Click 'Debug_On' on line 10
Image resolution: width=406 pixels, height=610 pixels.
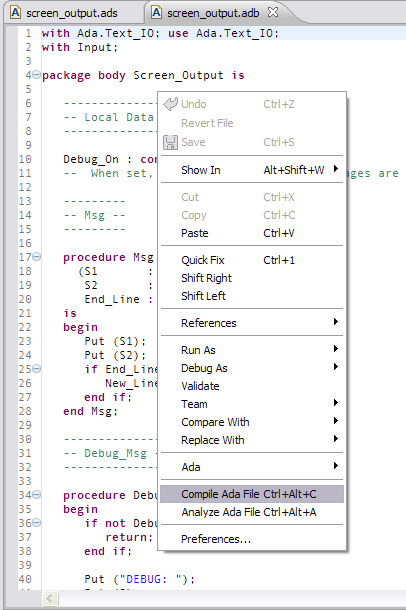pos(91,160)
